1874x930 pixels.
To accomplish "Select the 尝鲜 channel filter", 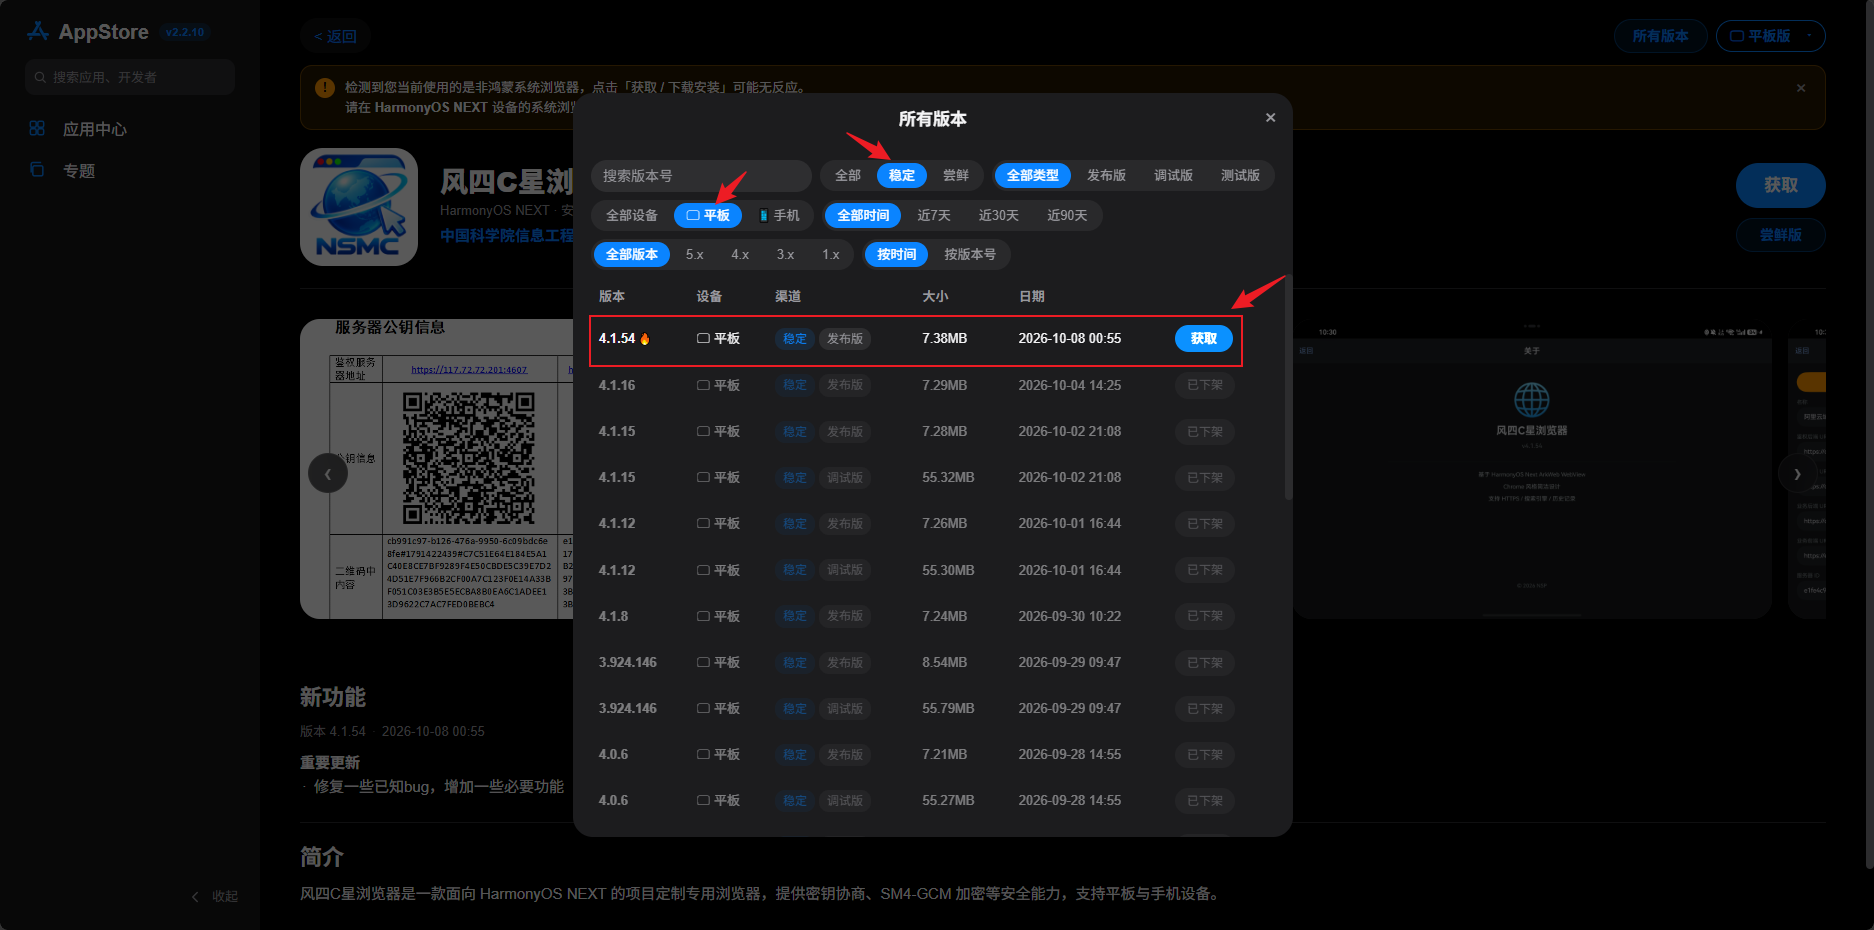I will click(956, 175).
